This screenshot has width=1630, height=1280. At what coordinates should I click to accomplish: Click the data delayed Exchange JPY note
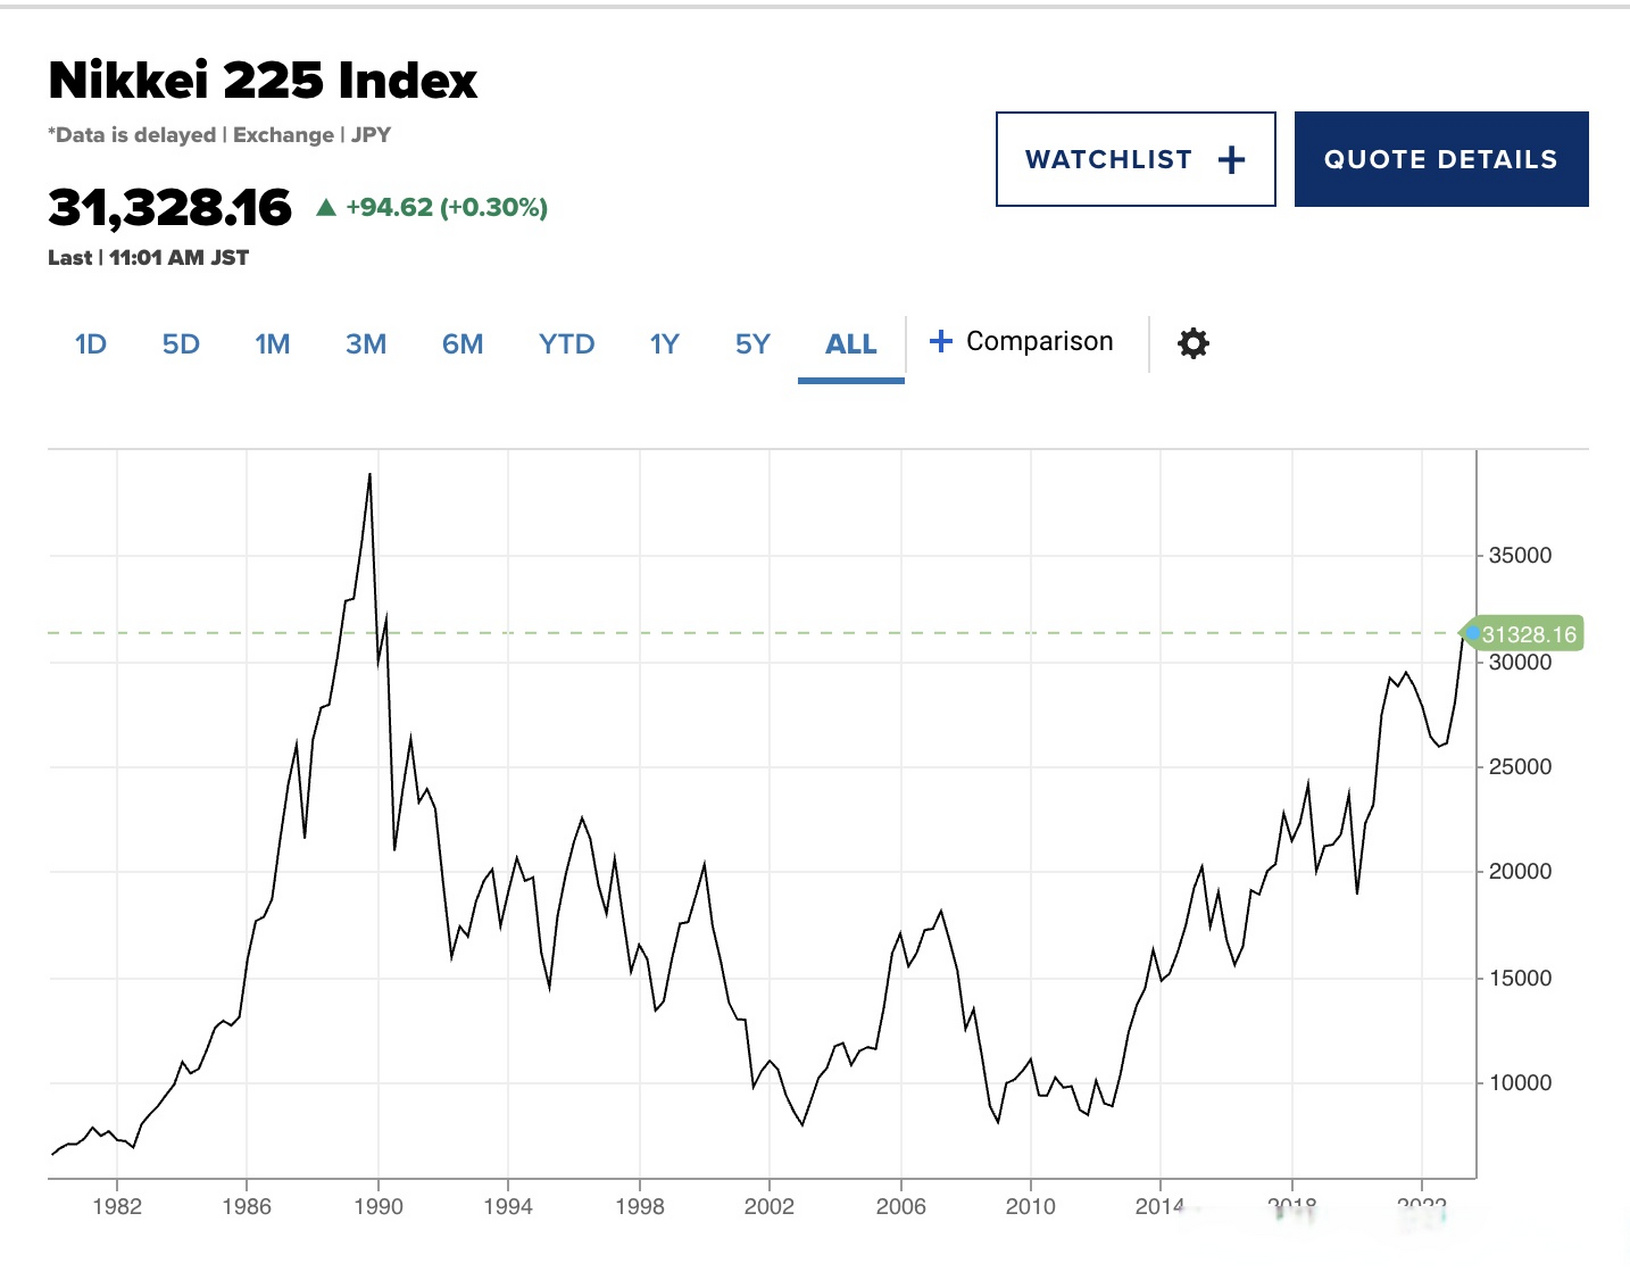[219, 135]
